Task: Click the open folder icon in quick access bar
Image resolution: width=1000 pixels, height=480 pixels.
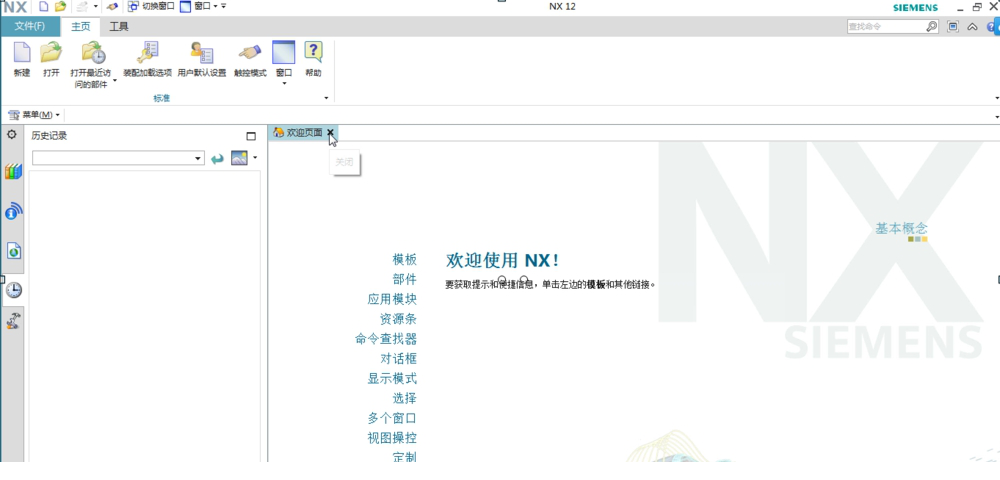Action: [x=60, y=6]
